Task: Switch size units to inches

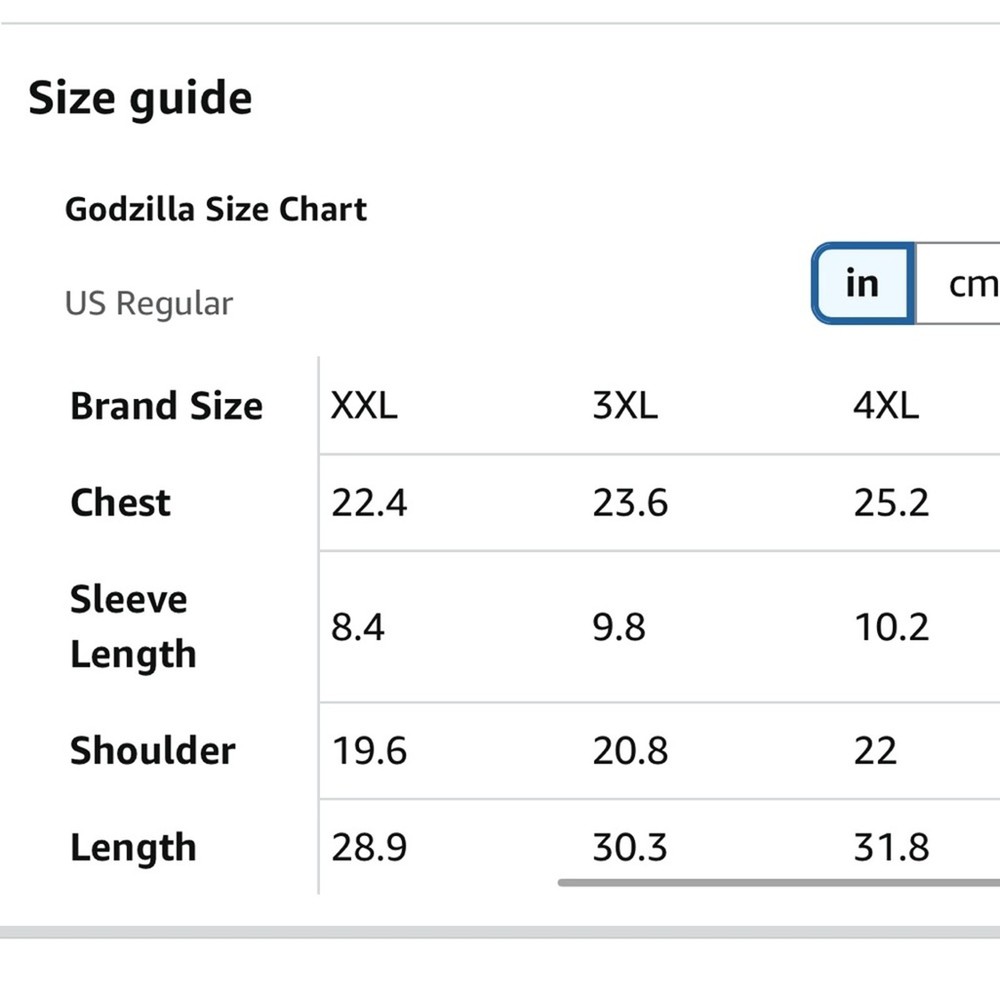Action: [x=861, y=284]
